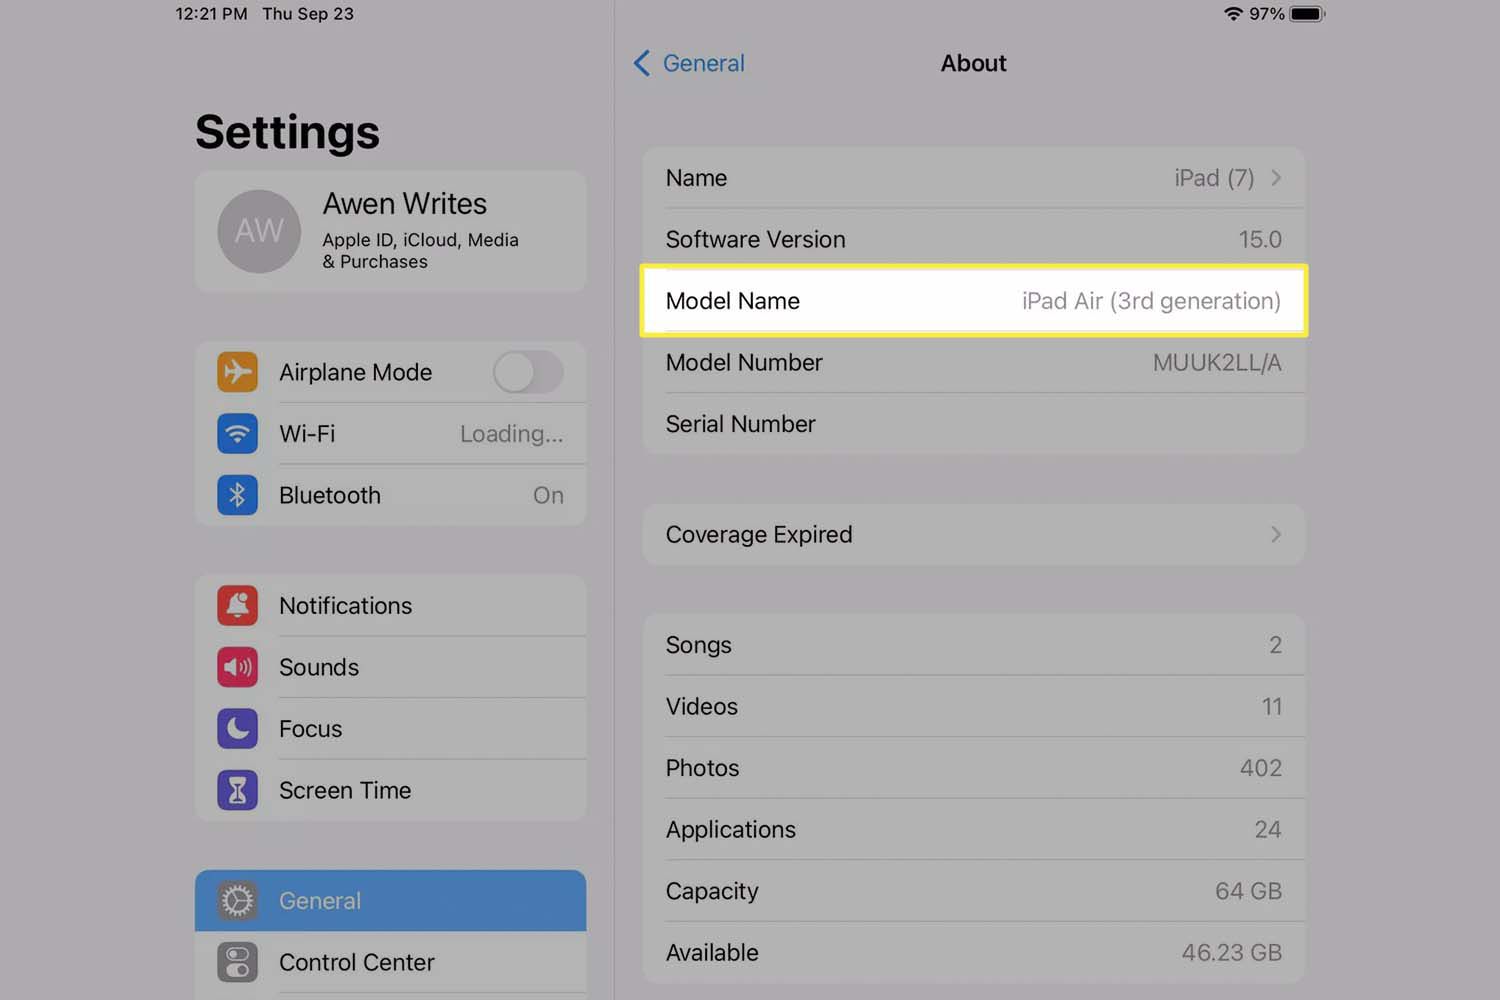Tap the battery indicator in status bar
The height and width of the screenshot is (1000, 1500).
tap(1306, 14)
